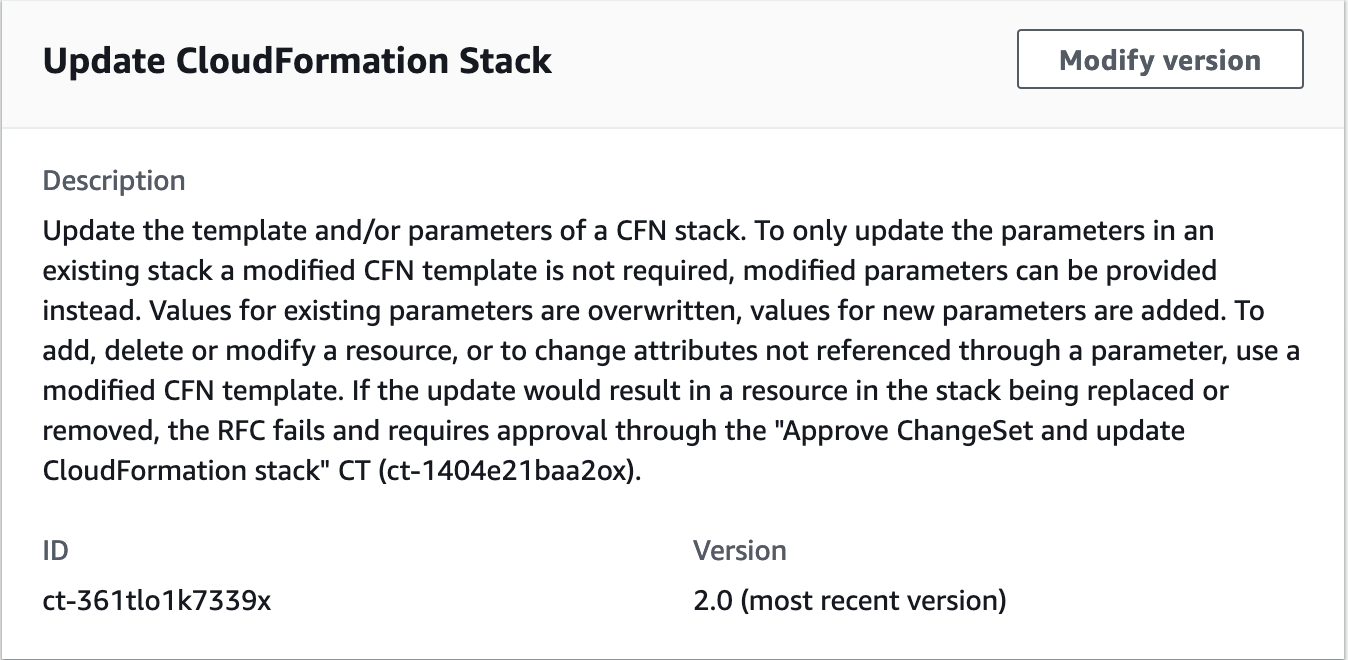Select the version text 2.0 (most recent version)
This screenshot has width=1348, height=660.
tap(848, 601)
